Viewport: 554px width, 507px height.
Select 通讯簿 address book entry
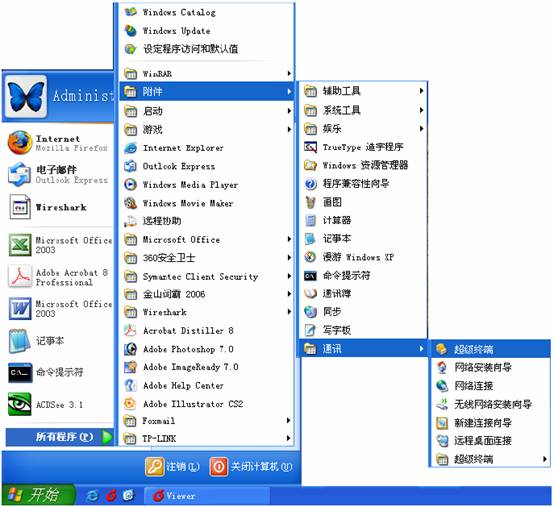[363, 293]
